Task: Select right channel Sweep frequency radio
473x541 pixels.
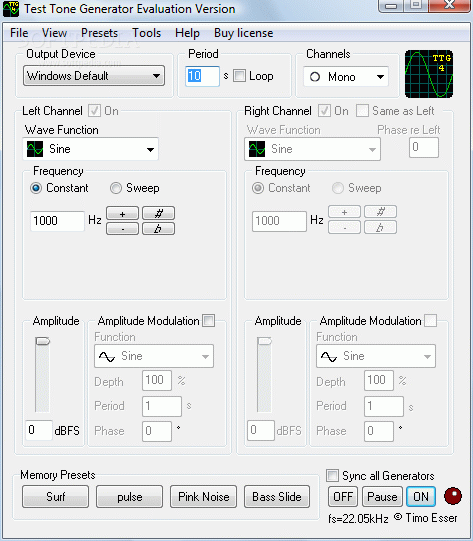Action: tap(338, 188)
